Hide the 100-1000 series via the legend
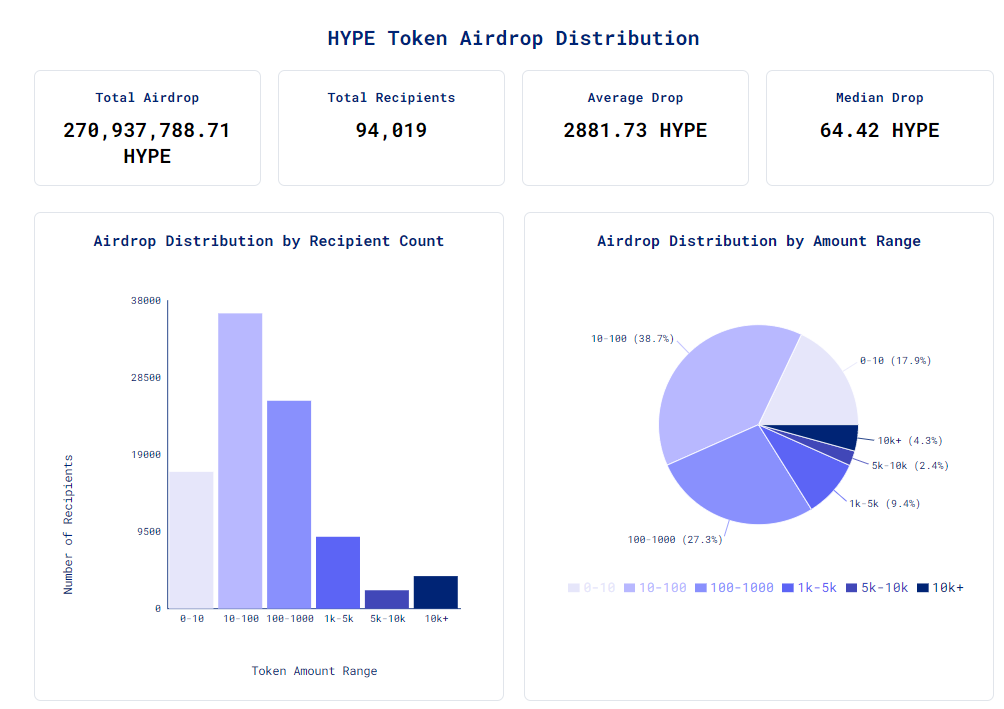Viewport: 1004px width, 709px height. click(x=733, y=588)
